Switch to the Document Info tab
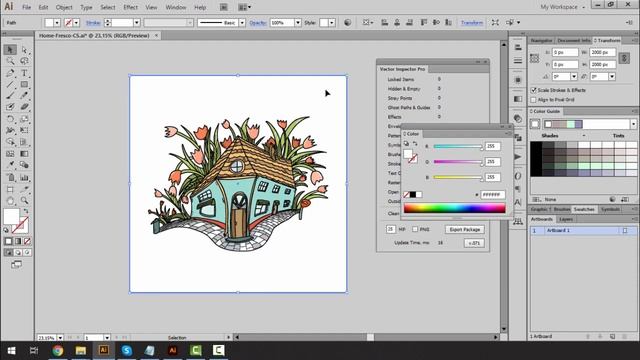The image size is (640, 360). [573, 40]
